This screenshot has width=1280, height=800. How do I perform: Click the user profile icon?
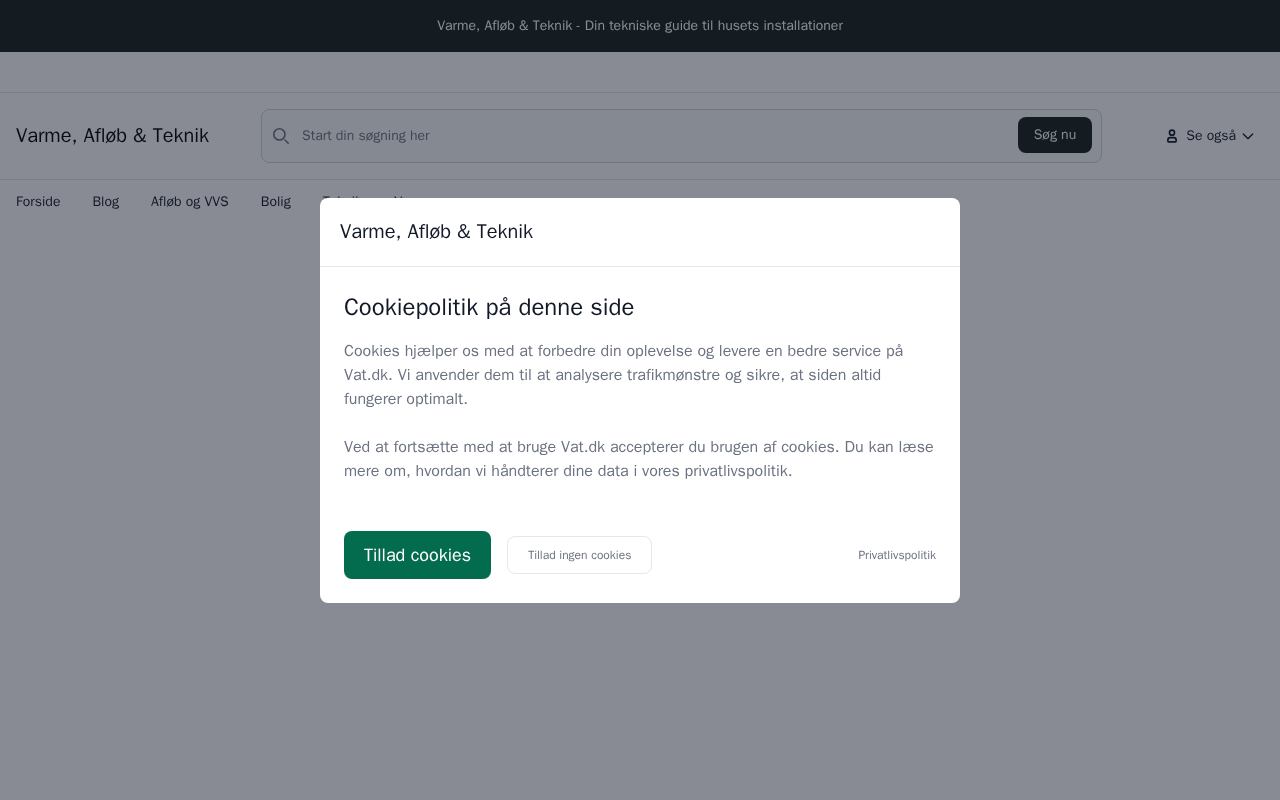coord(1172,136)
